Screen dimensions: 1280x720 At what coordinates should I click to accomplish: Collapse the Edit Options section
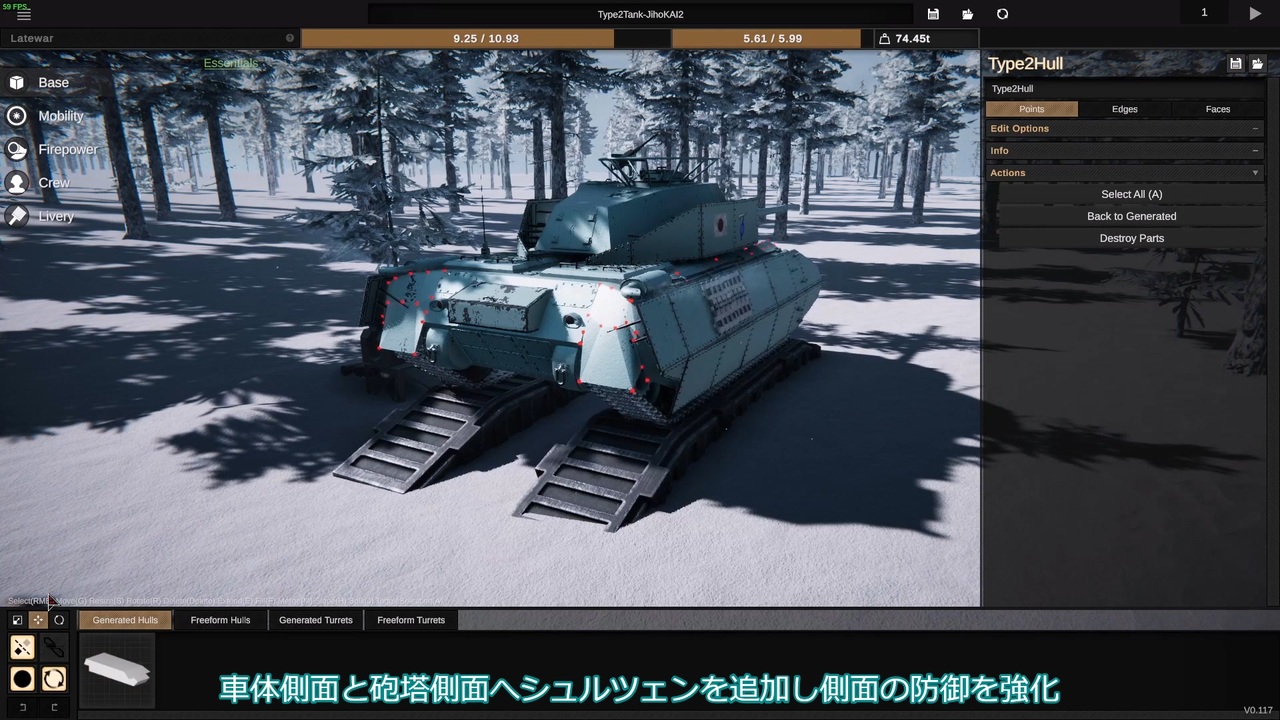click(1255, 128)
